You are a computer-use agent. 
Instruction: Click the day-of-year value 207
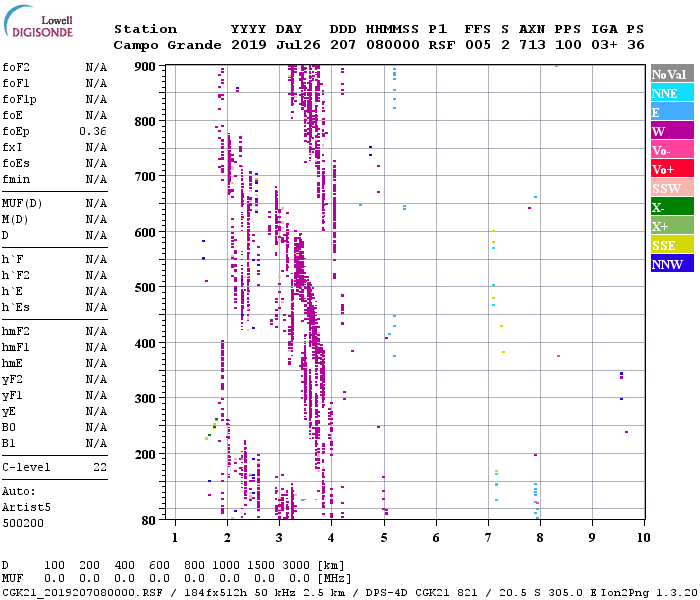[343, 45]
